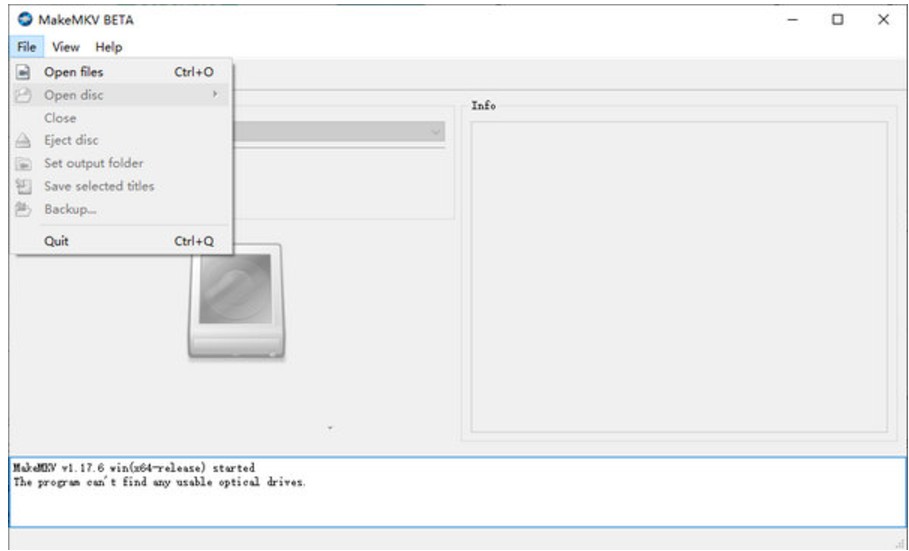Open the View menu
Viewport: 909px width, 551px height.
click(x=66, y=47)
